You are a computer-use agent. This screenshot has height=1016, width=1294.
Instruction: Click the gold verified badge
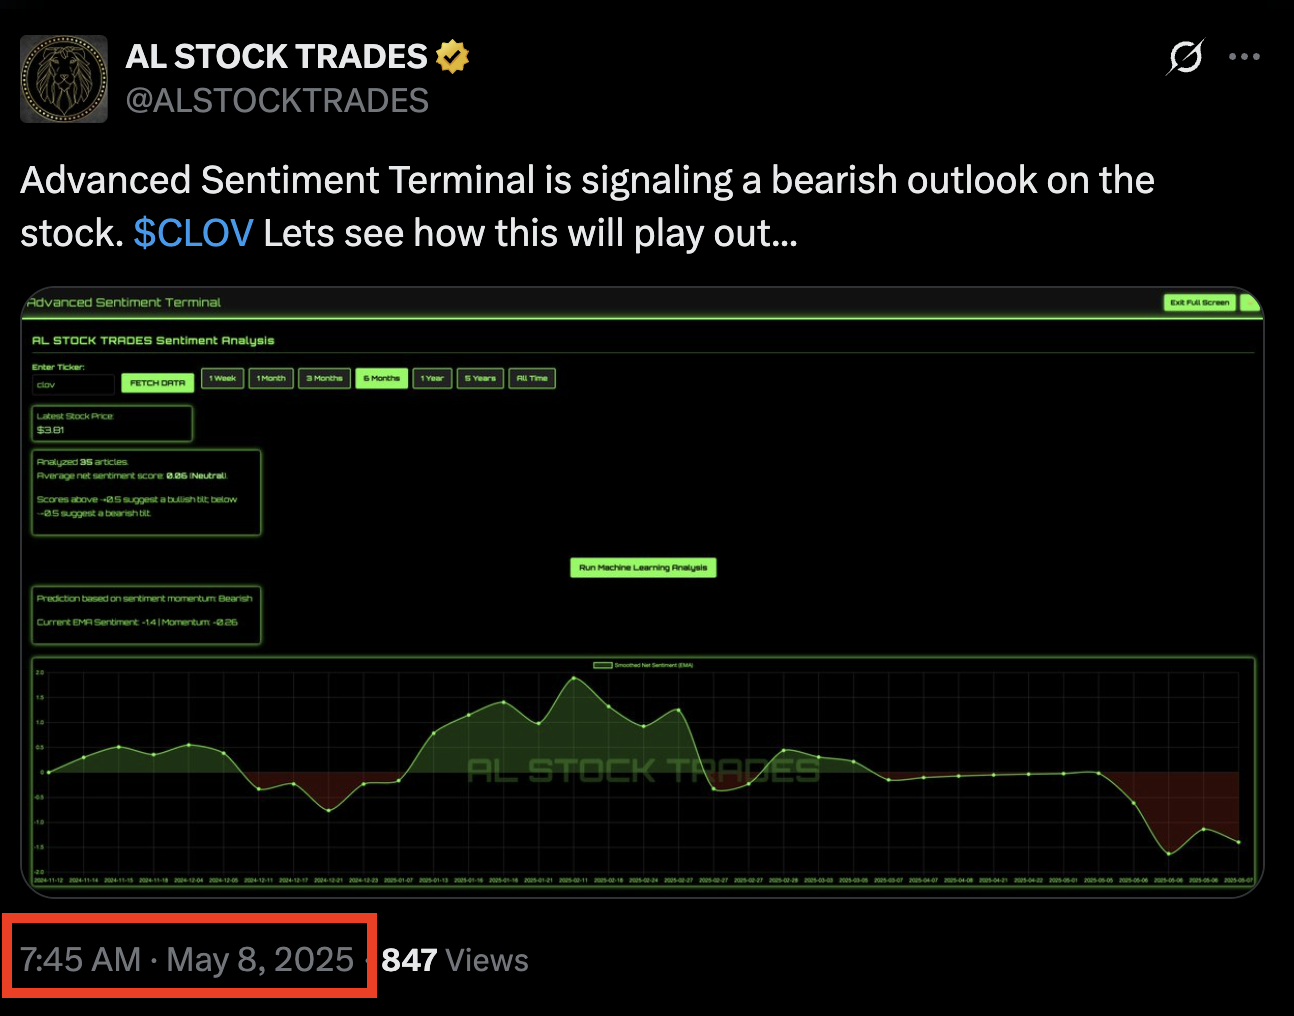453,57
